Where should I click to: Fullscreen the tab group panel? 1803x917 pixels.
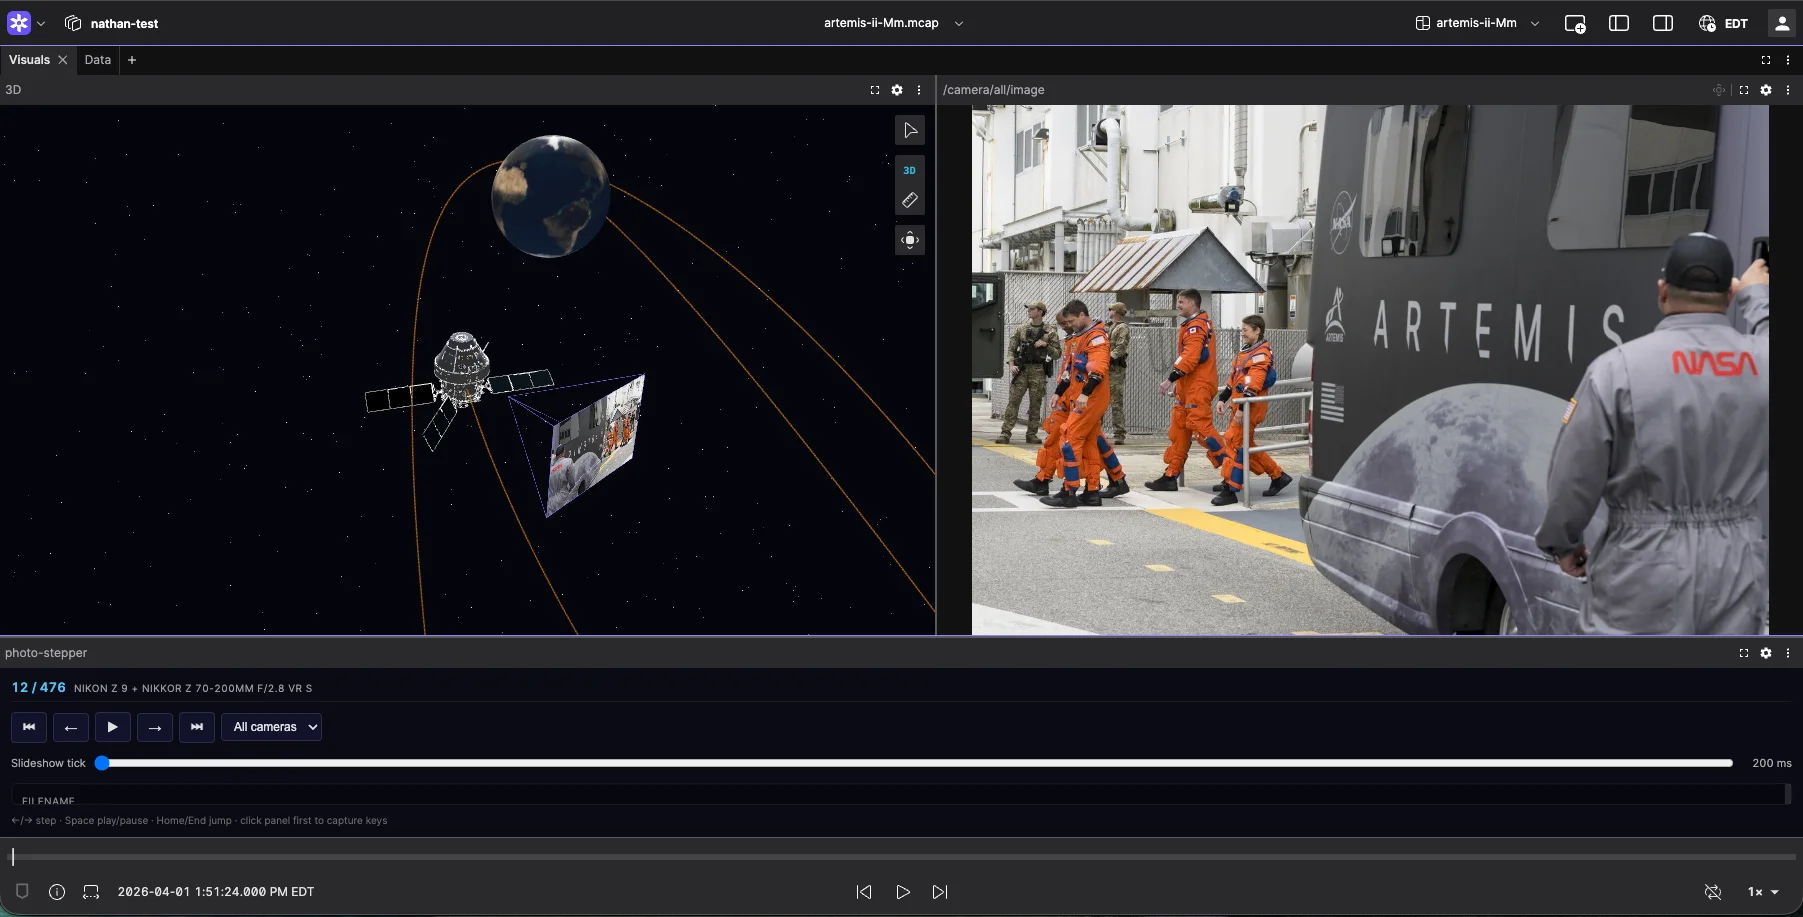tap(1766, 60)
